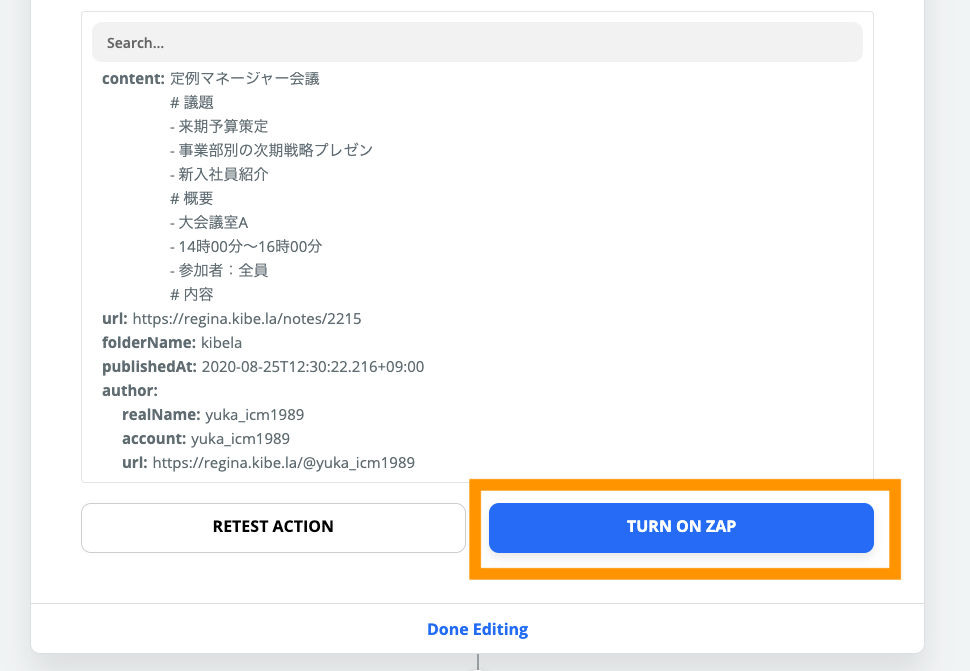Click the 14時00分〜16時00分 time line
Screen dimensions: 970x671
click(x=246, y=246)
